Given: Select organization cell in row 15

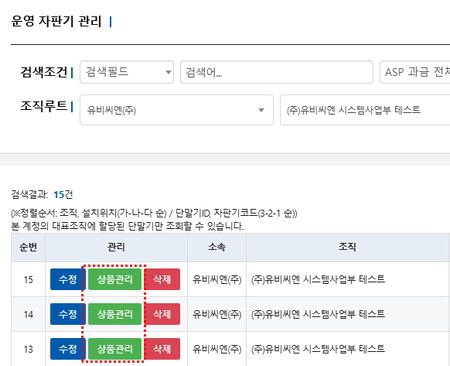Looking at the screenshot, I should [x=348, y=279].
